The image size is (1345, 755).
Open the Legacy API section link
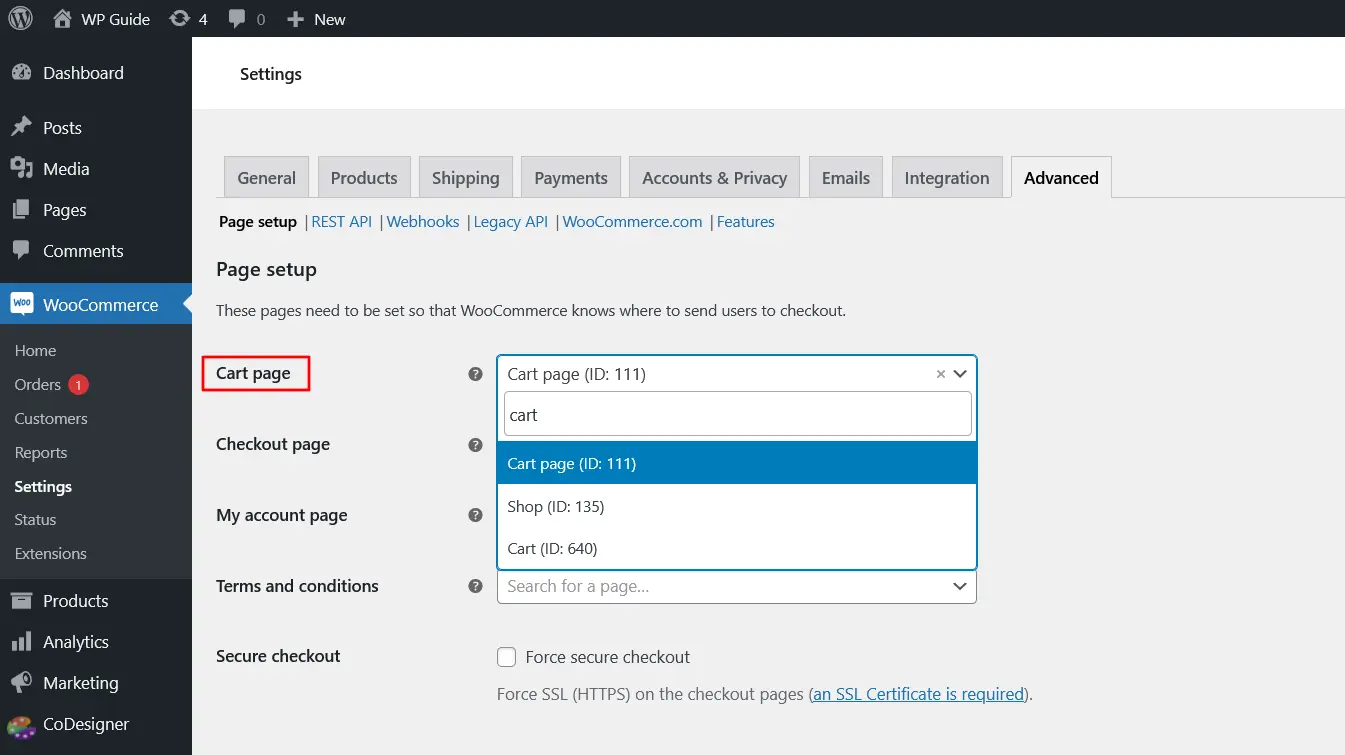pos(511,222)
